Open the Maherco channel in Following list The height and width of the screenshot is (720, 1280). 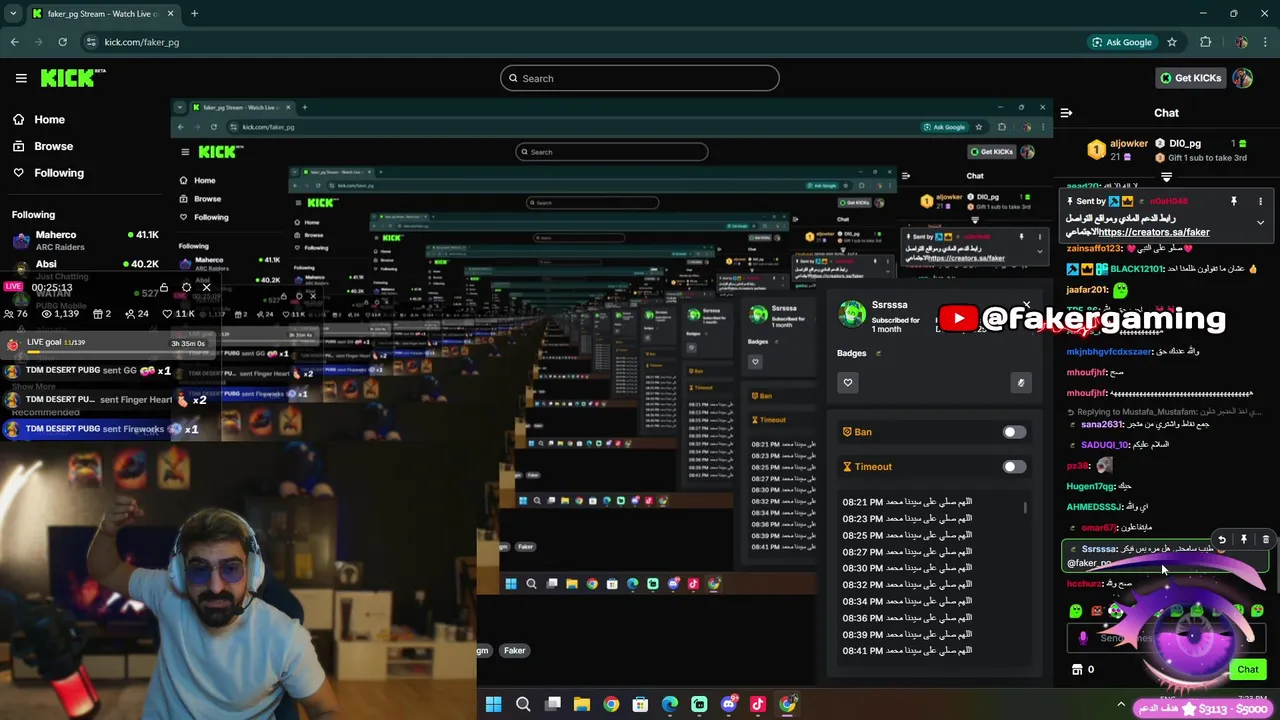point(85,241)
